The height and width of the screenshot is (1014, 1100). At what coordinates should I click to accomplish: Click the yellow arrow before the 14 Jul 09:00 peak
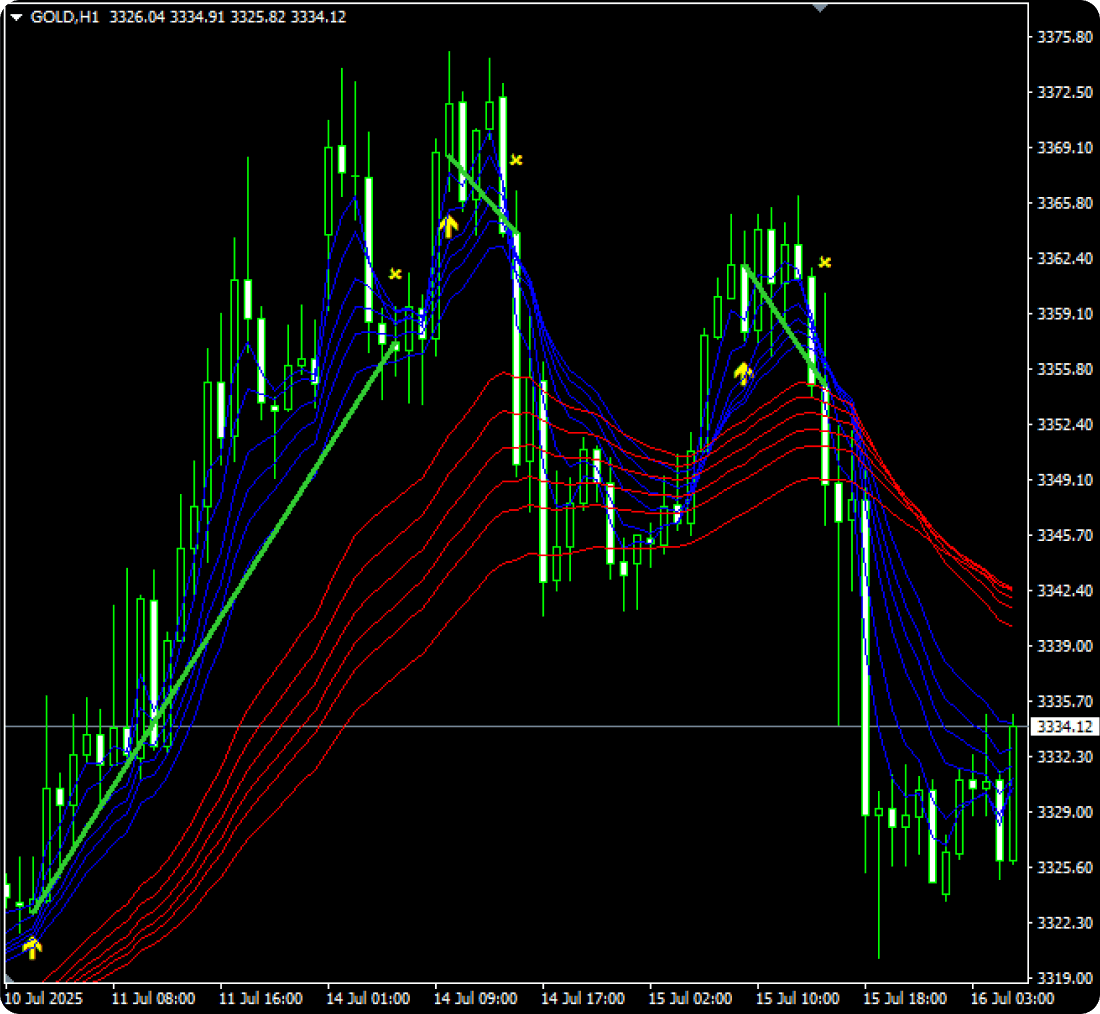tap(448, 226)
